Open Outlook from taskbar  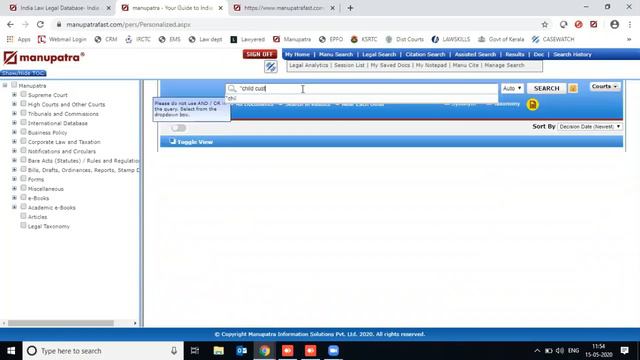coord(242,351)
